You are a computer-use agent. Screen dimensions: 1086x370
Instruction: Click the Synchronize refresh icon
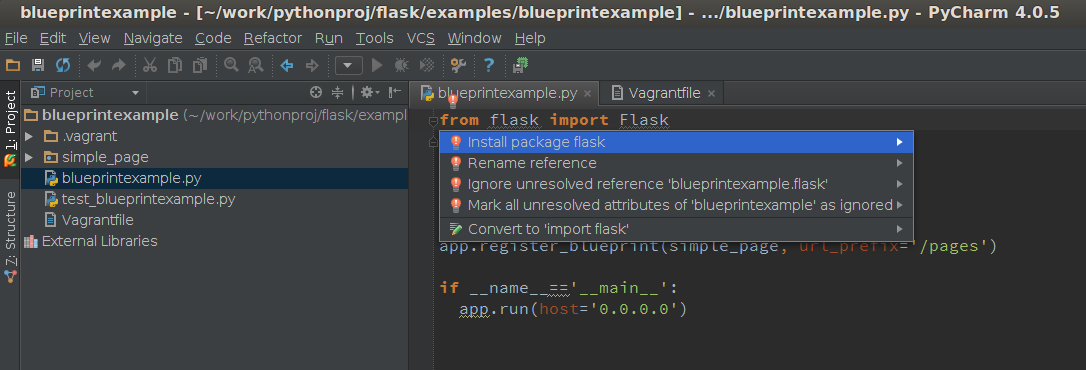point(63,65)
